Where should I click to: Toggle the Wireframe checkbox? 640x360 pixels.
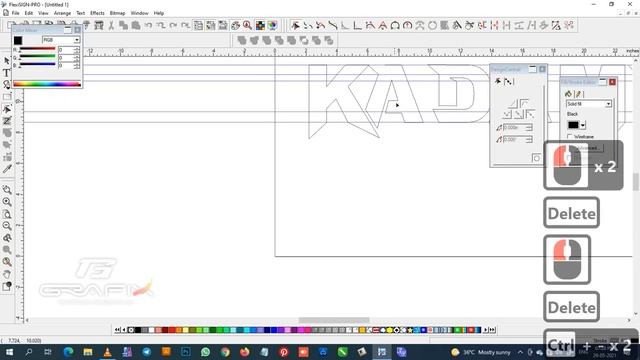[570, 137]
